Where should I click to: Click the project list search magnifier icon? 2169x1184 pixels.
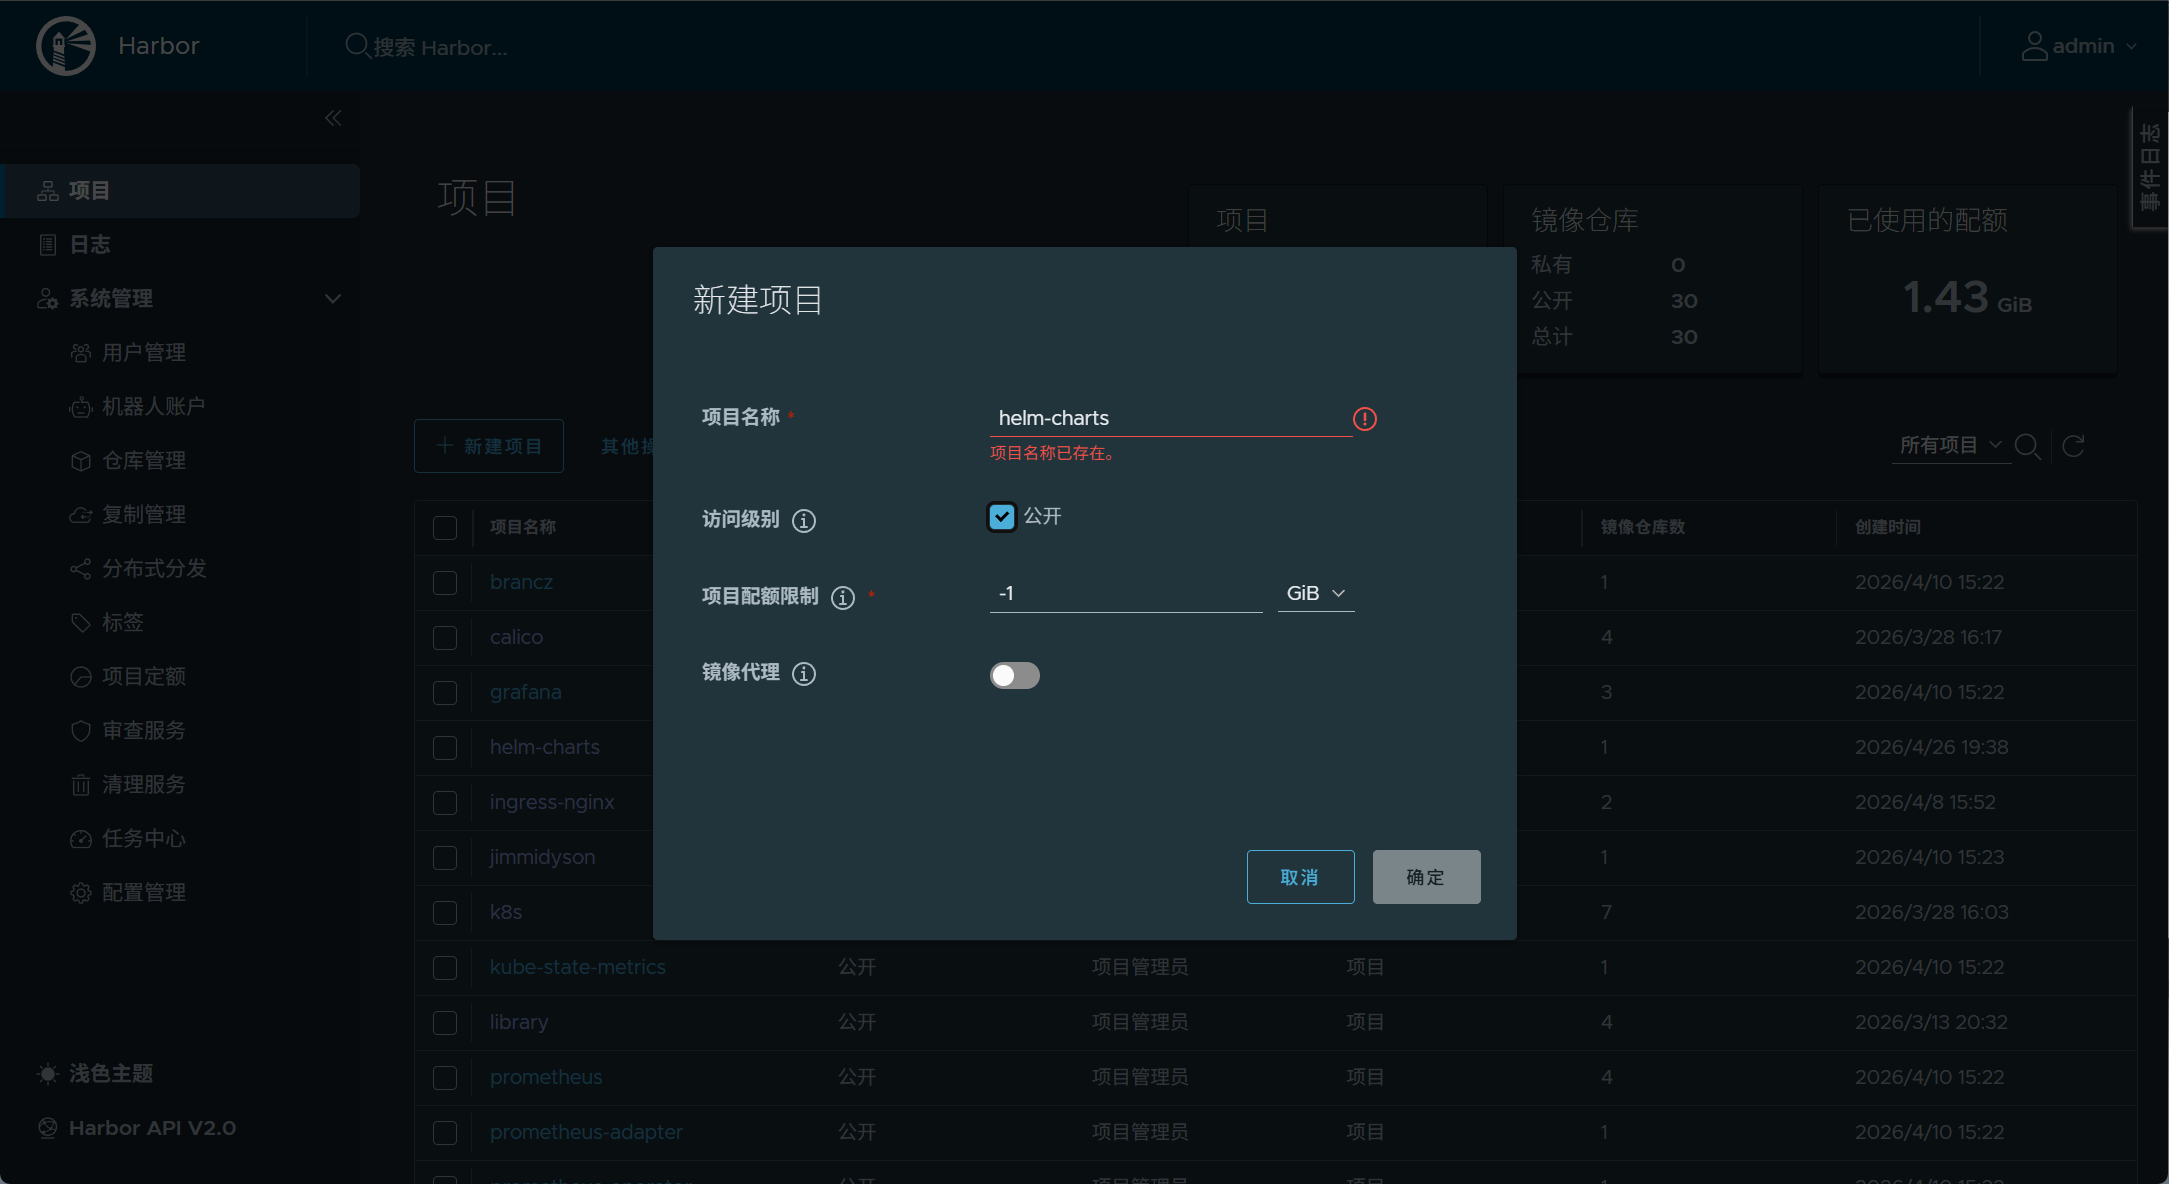click(2027, 446)
